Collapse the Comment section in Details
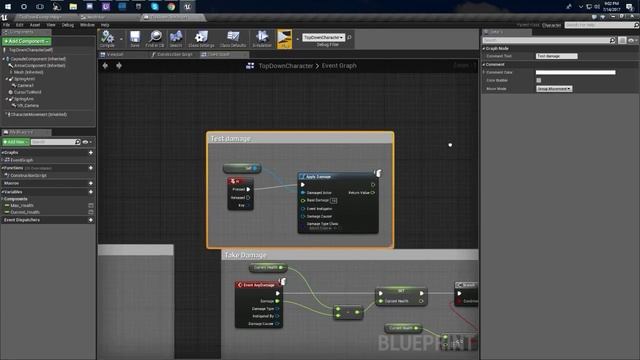This screenshot has width=640, height=360. tap(484, 64)
